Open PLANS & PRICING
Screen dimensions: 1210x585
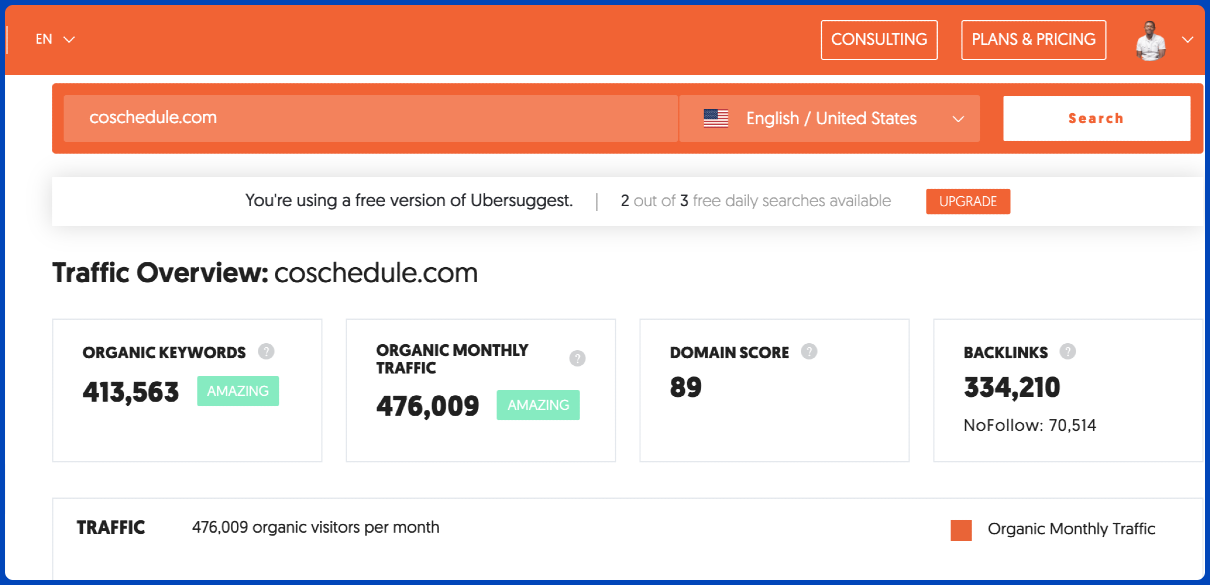coord(1033,40)
